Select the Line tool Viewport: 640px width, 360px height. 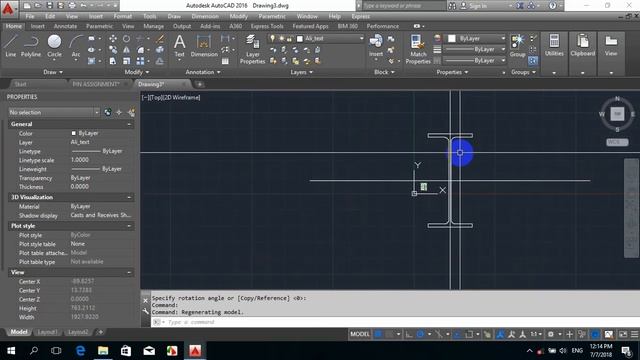click(x=11, y=46)
